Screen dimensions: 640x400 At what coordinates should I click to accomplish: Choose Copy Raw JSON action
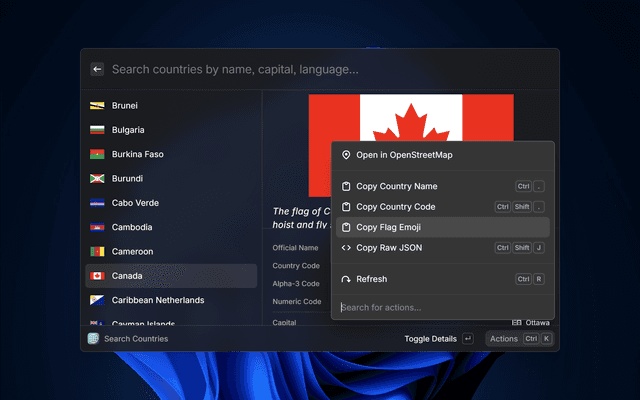pos(443,248)
